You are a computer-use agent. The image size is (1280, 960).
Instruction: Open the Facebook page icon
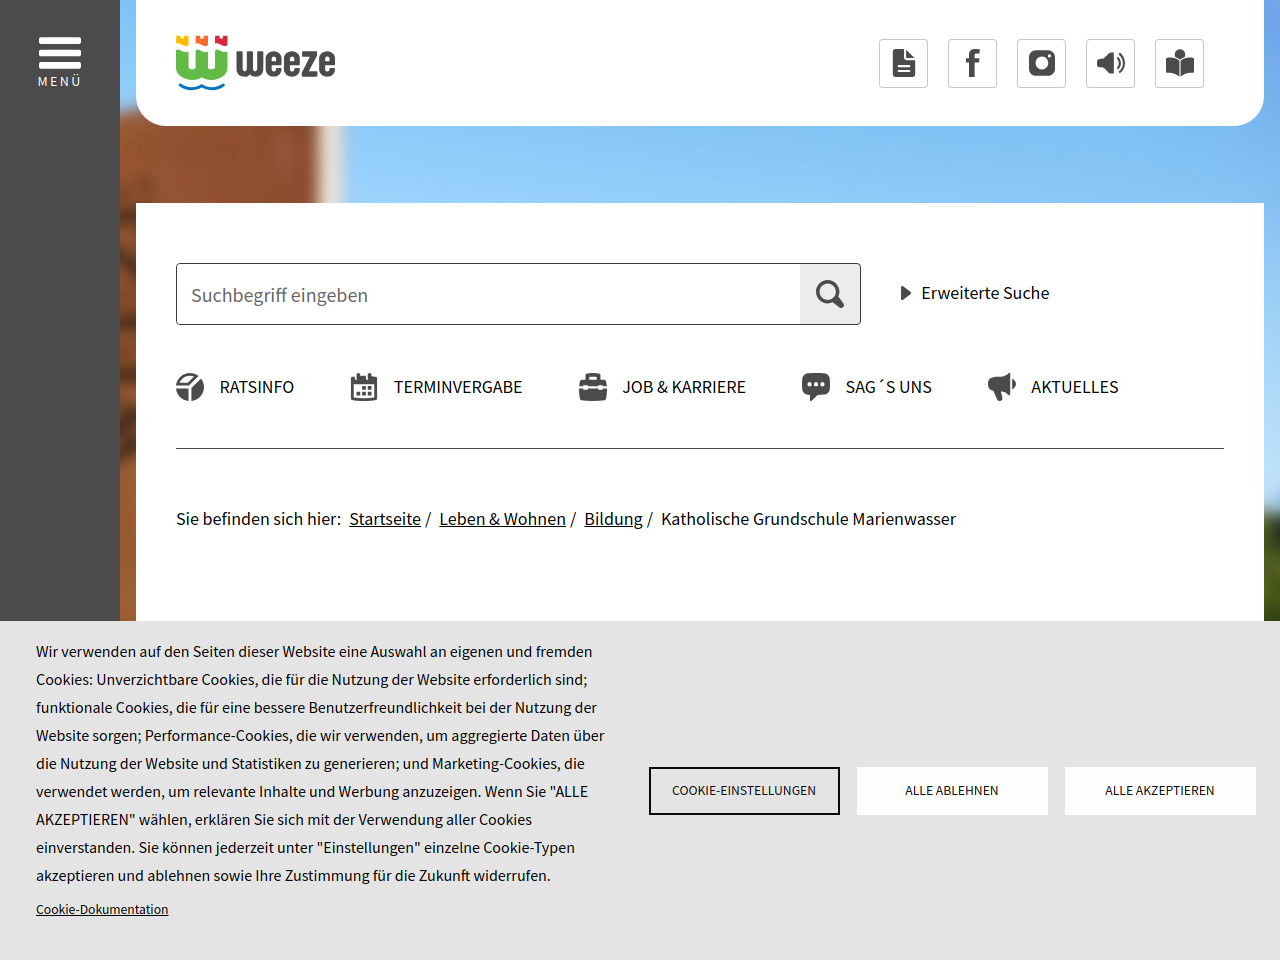(972, 64)
